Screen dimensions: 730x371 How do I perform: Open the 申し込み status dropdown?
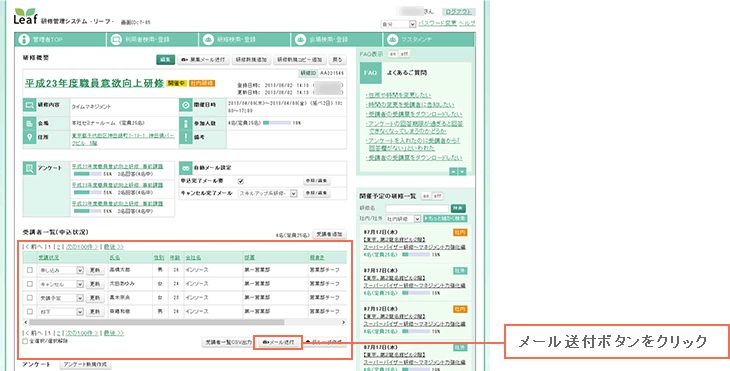(61, 270)
